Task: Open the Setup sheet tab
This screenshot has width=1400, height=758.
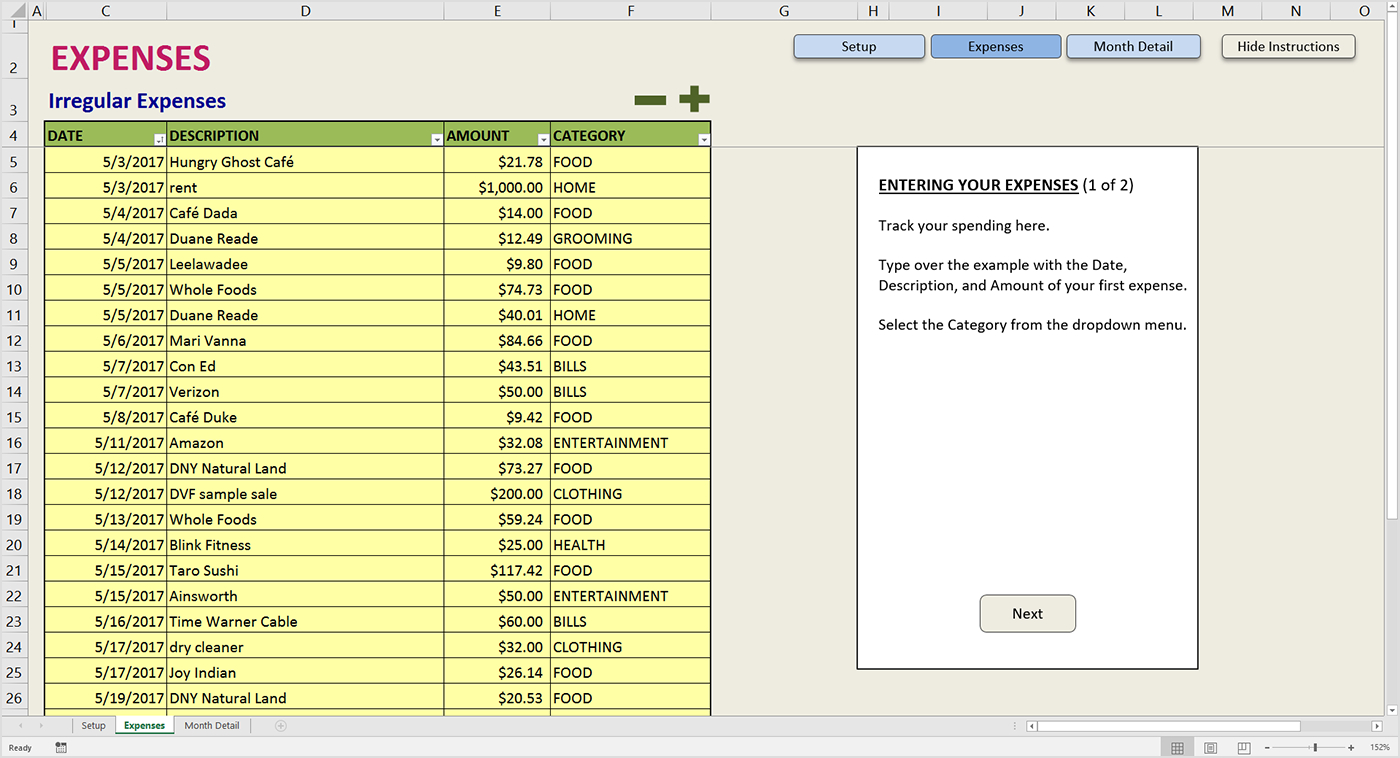Action: (x=93, y=726)
